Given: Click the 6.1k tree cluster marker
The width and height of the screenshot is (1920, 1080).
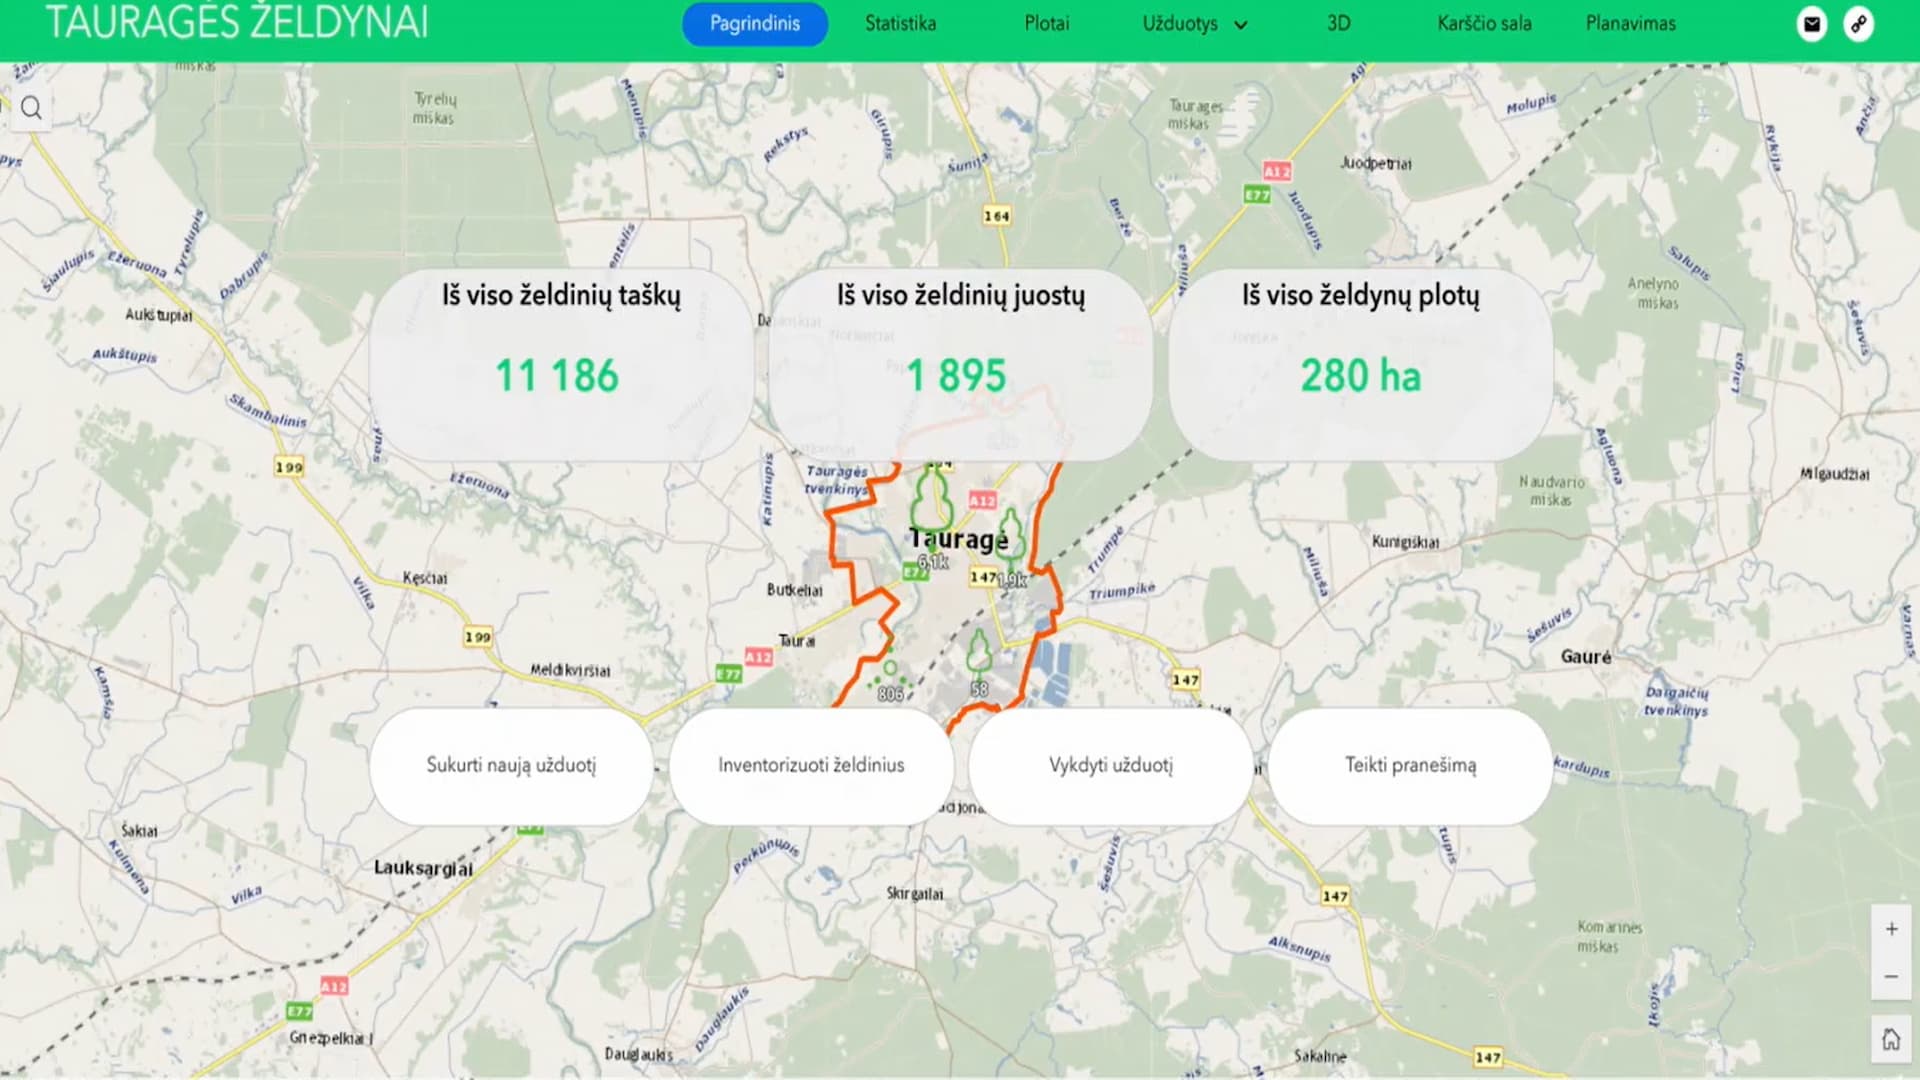Looking at the screenshot, I should (x=932, y=505).
